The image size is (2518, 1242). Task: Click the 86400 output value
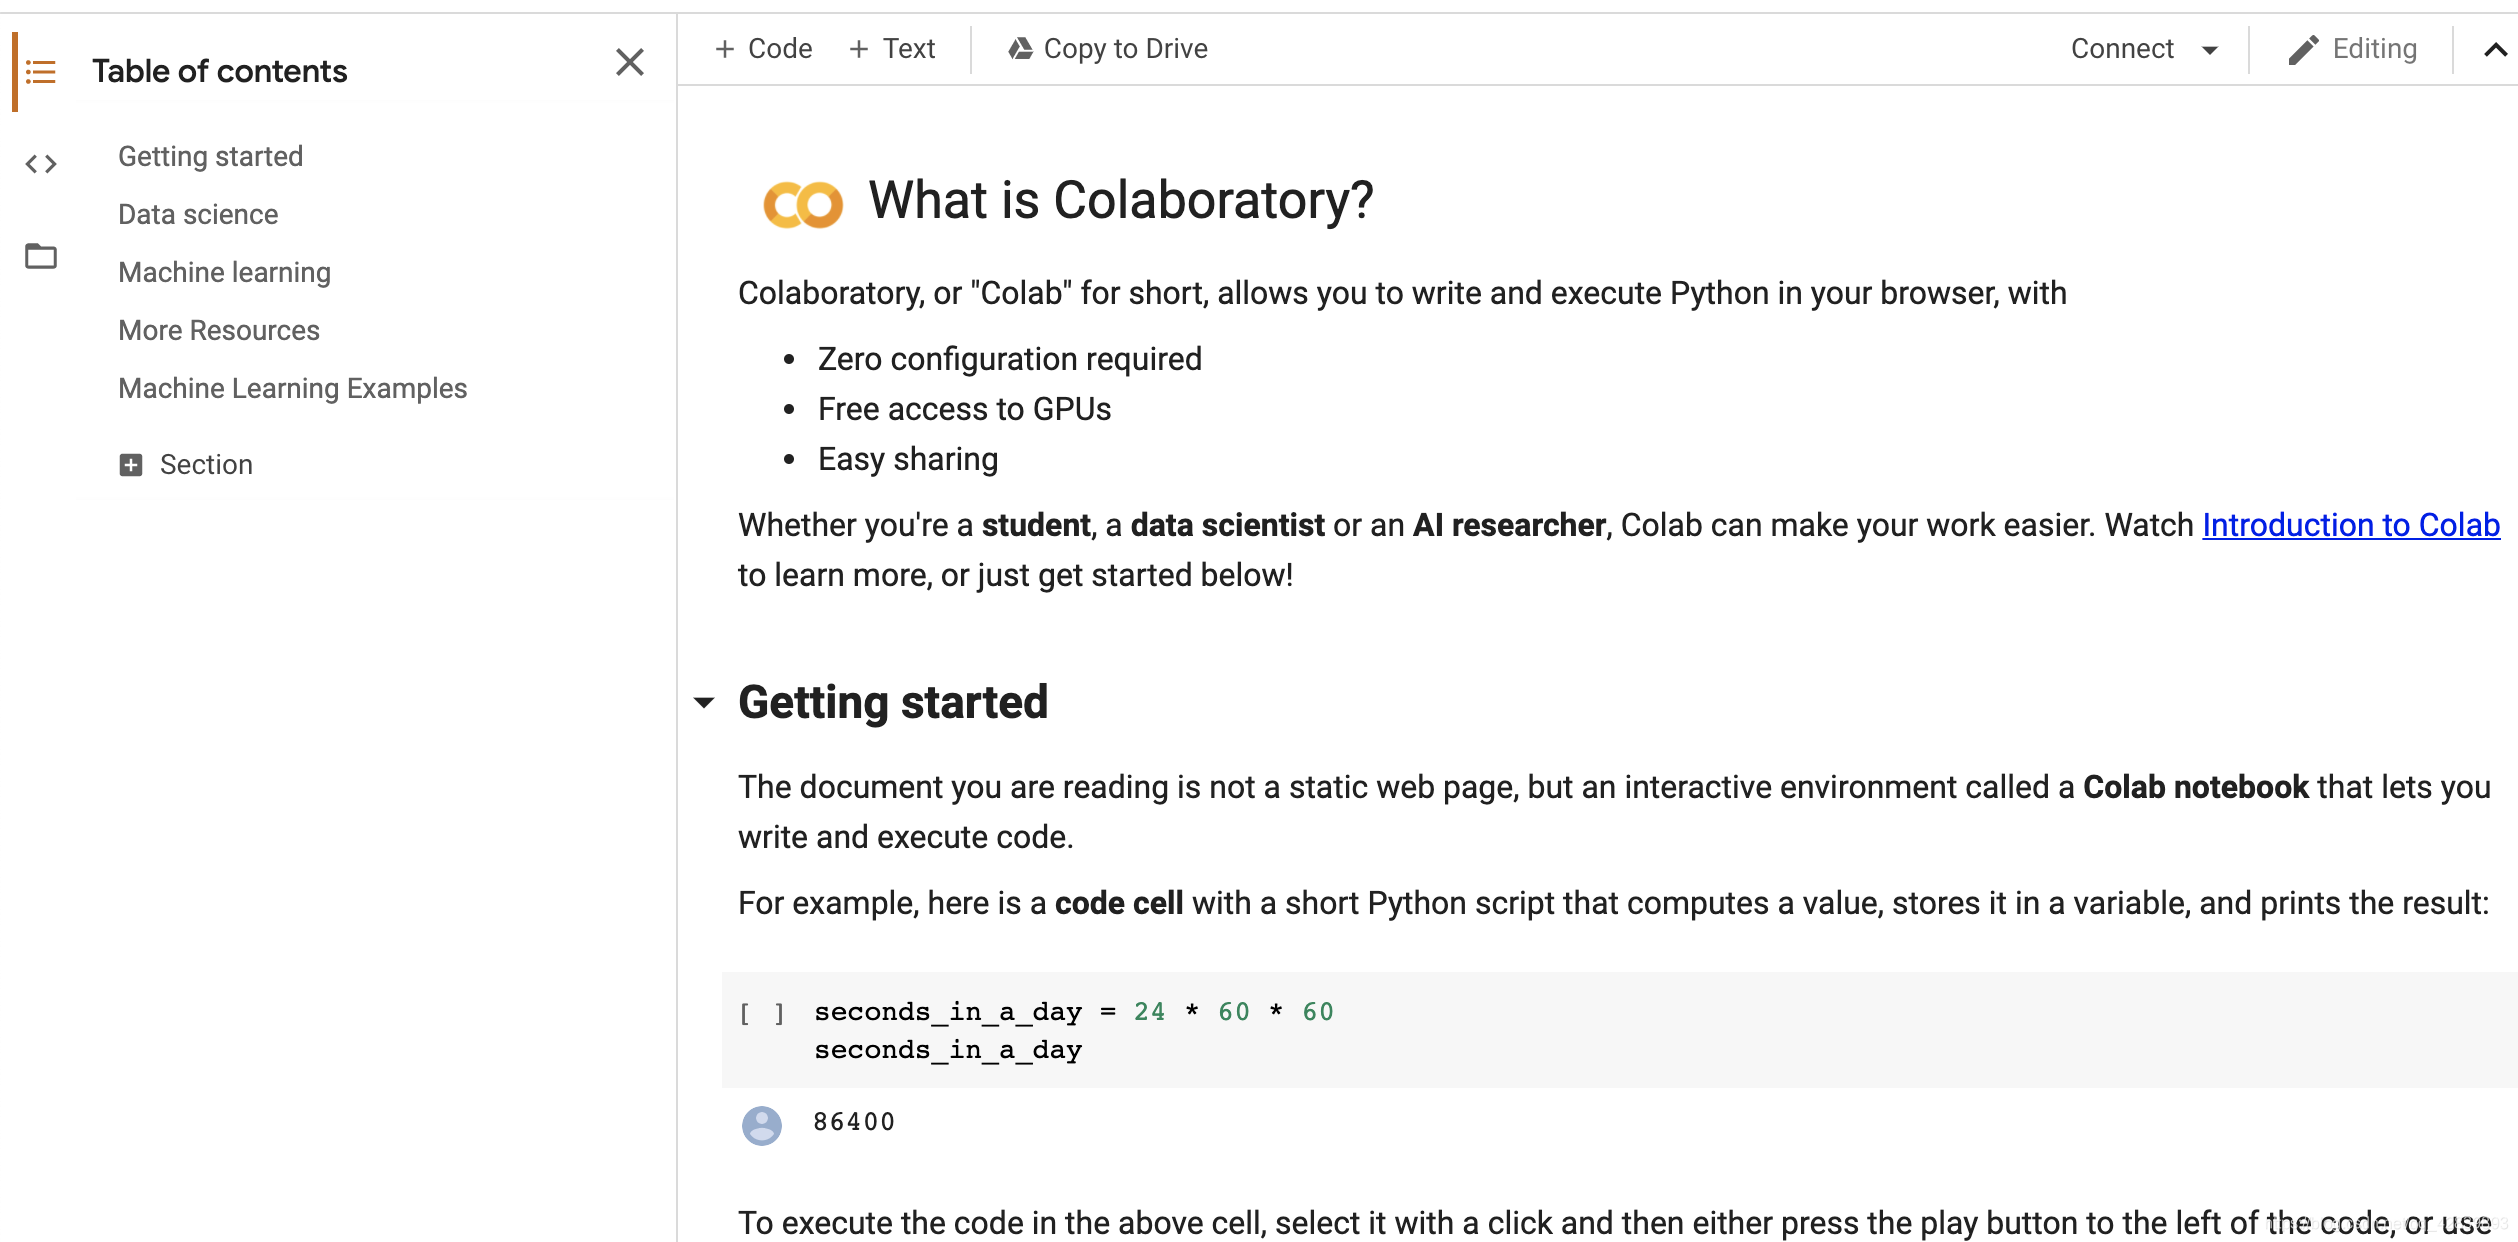click(x=854, y=1122)
